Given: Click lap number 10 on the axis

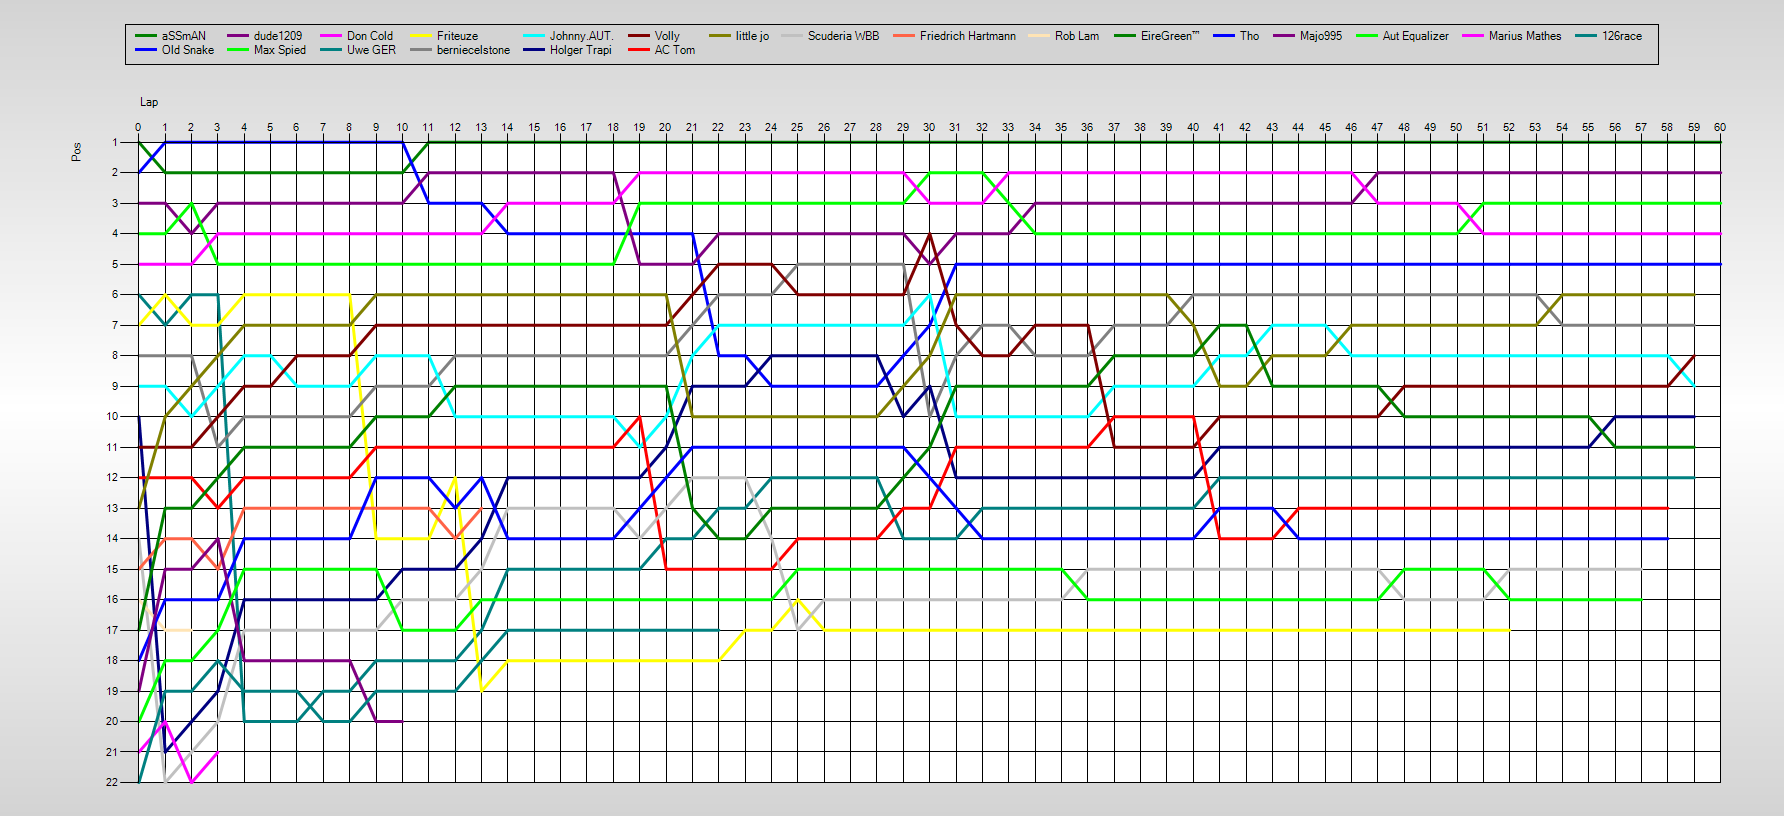Looking at the screenshot, I should [402, 127].
